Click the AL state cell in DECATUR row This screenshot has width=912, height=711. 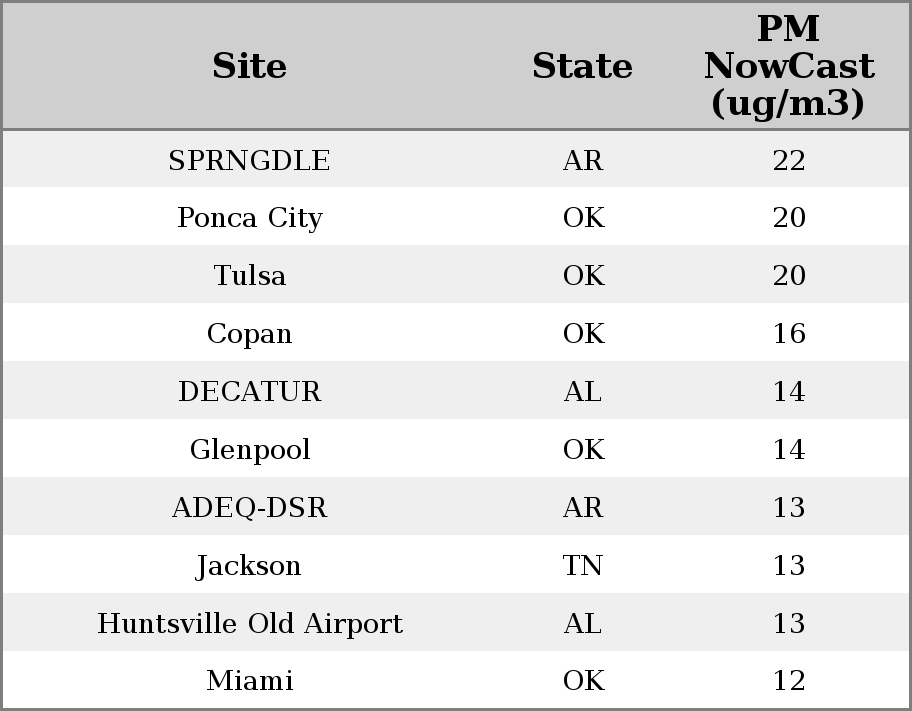pos(582,392)
